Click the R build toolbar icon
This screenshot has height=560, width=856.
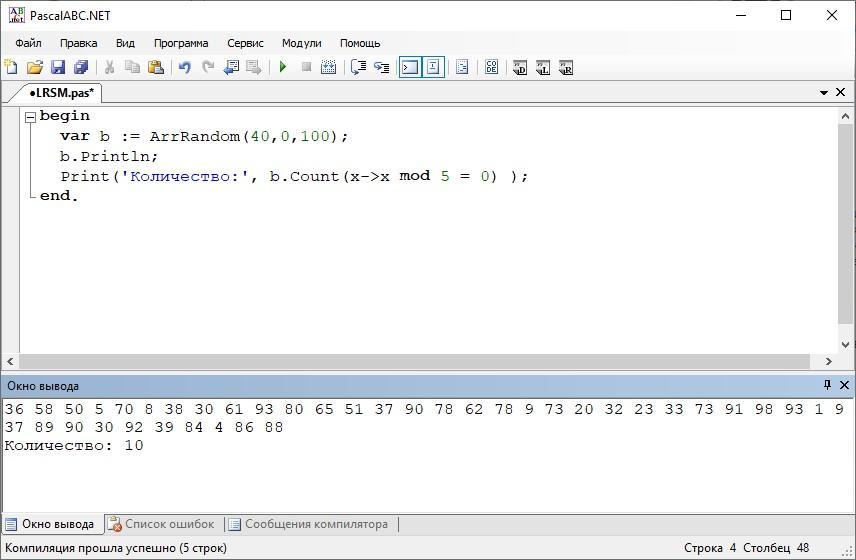click(x=566, y=67)
